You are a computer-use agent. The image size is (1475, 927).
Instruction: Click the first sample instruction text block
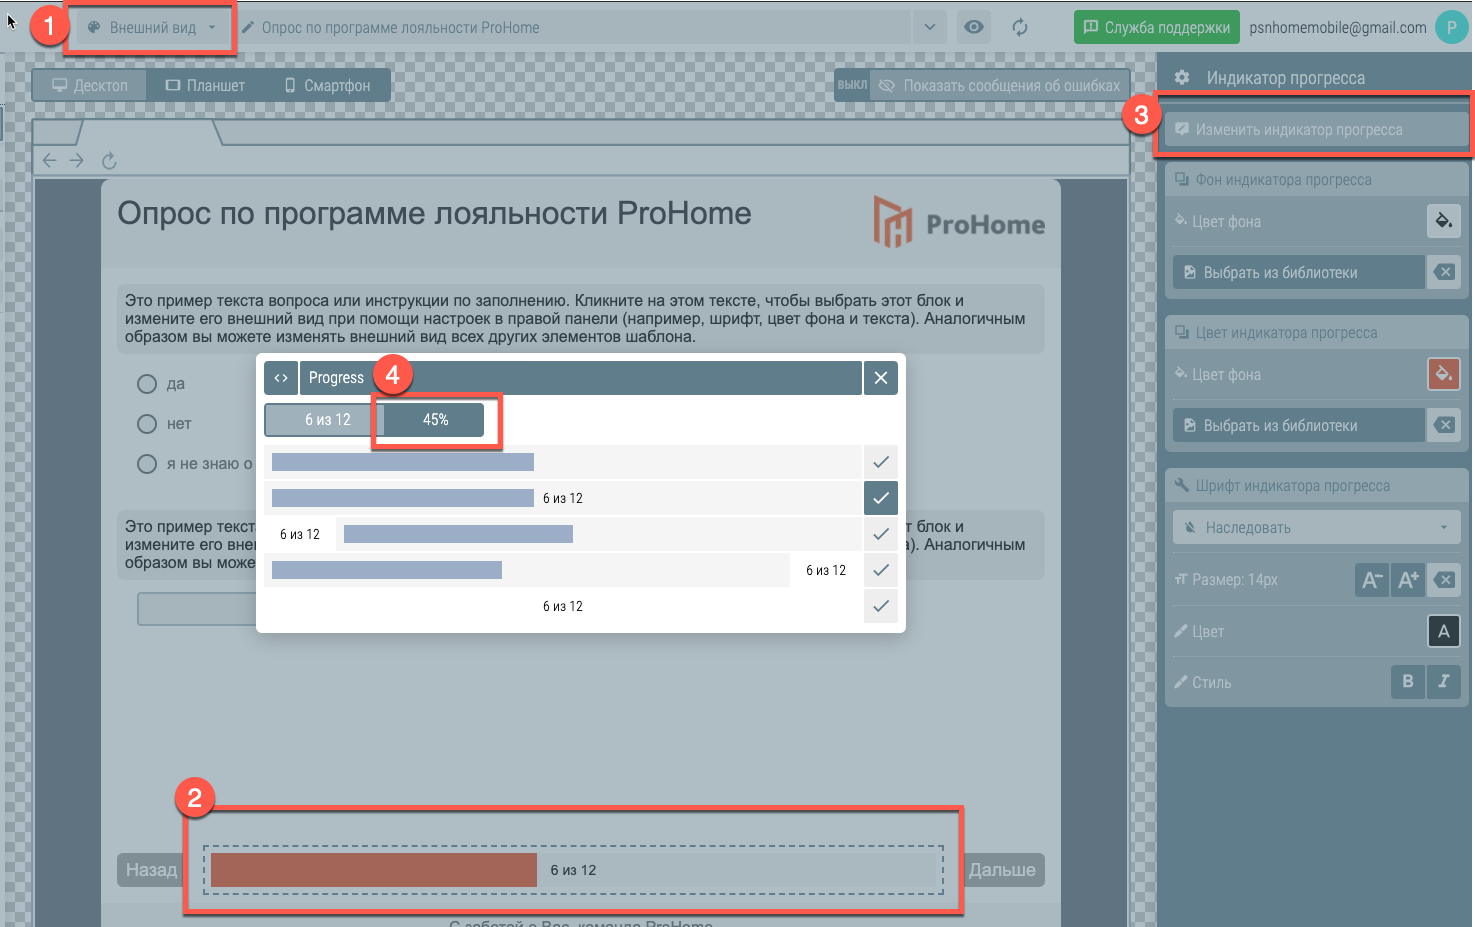(581, 319)
